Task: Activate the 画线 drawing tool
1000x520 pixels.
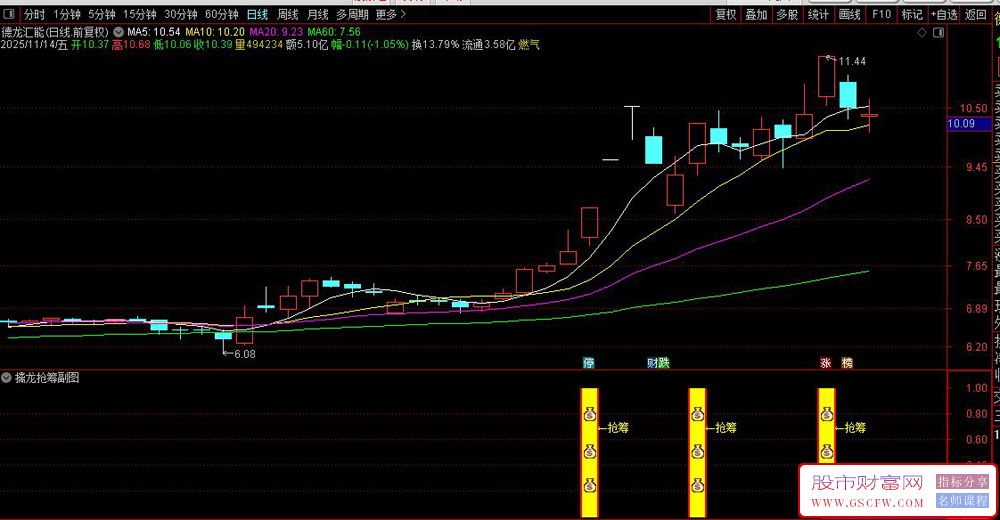Action: coord(849,14)
